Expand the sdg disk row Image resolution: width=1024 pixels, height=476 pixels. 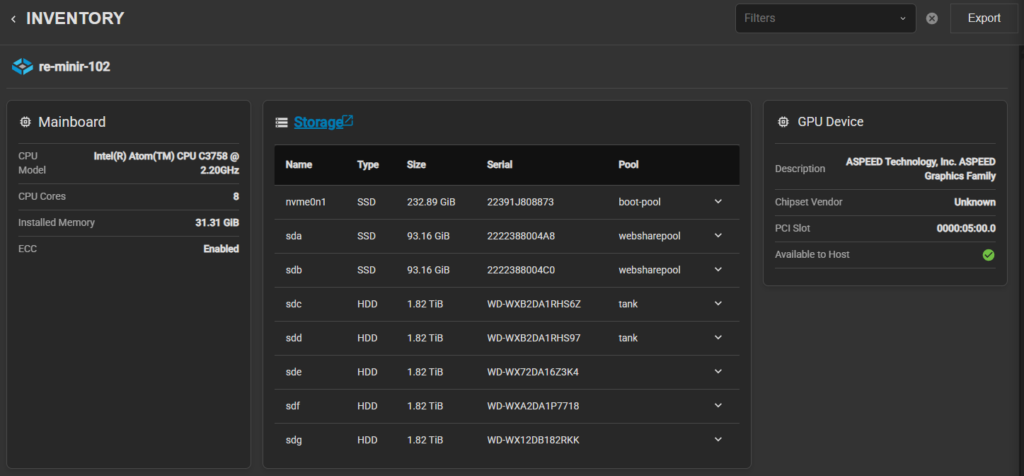[718, 439]
